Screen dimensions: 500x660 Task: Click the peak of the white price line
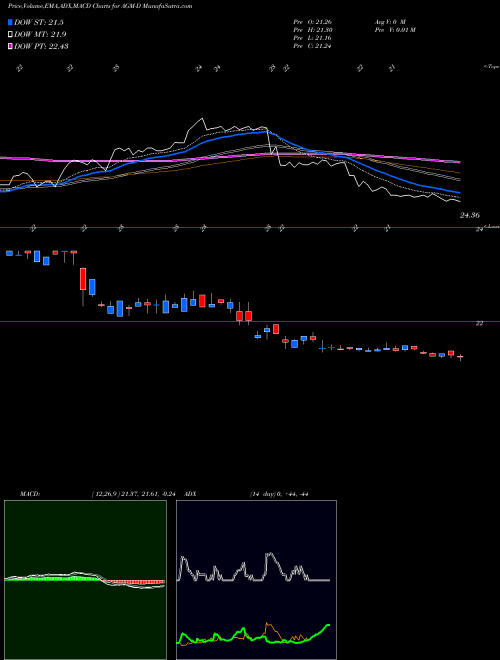[202, 119]
